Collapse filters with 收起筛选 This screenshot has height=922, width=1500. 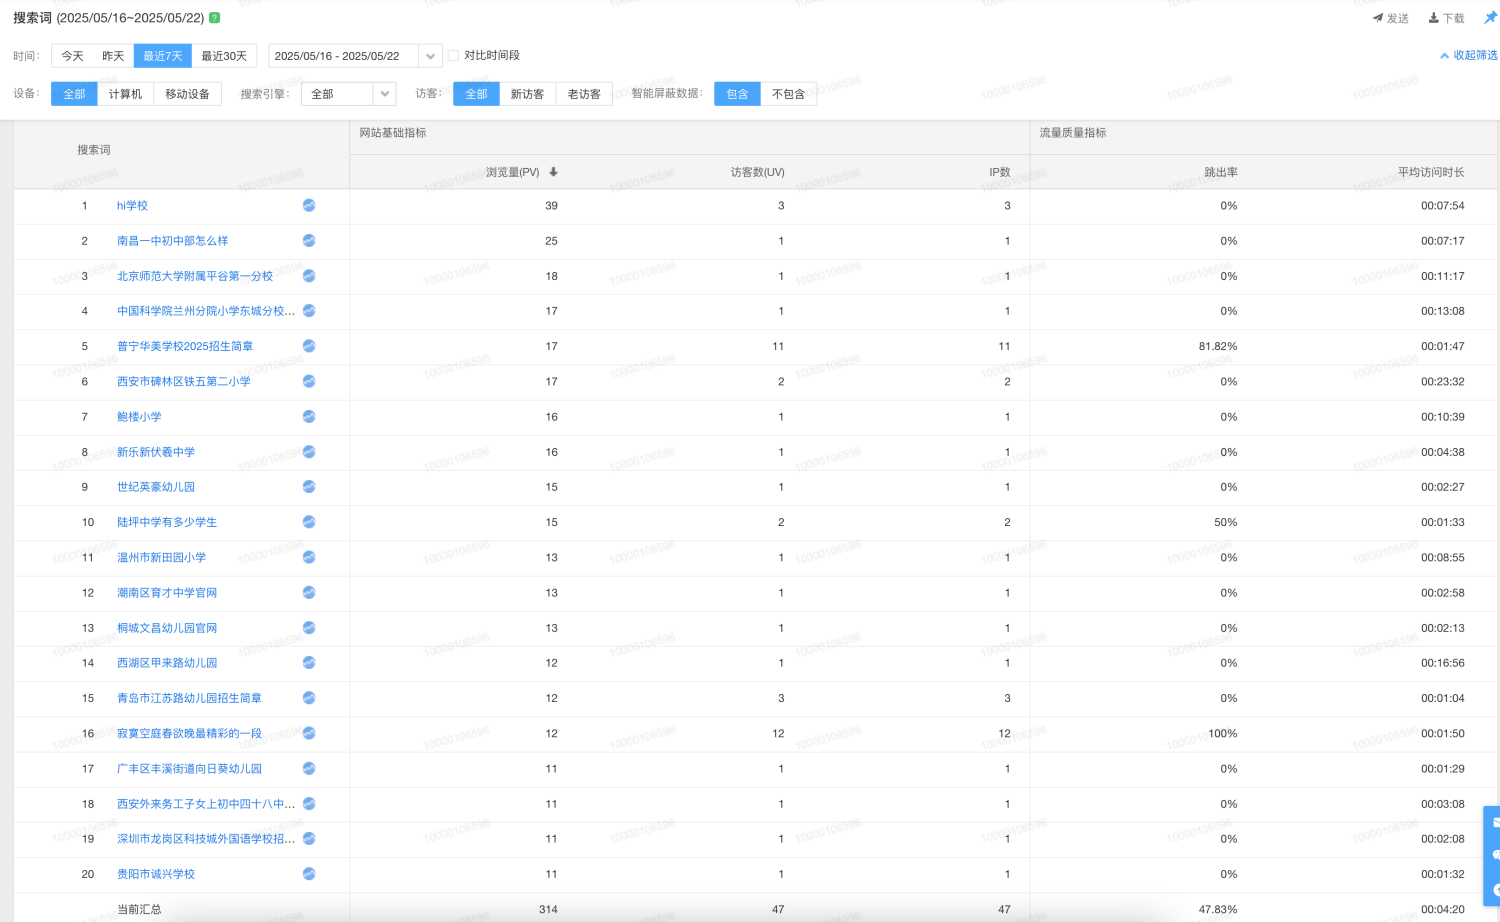pyautogui.click(x=1469, y=55)
